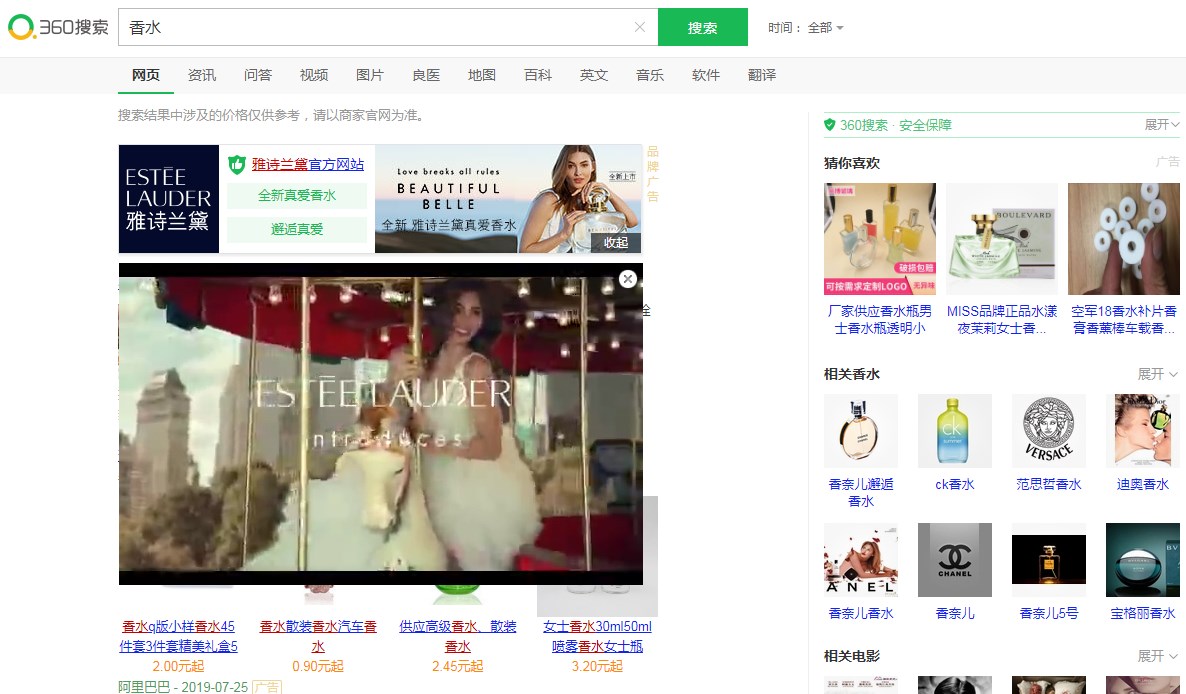
Task: Select the 网页 tab
Action: point(146,75)
